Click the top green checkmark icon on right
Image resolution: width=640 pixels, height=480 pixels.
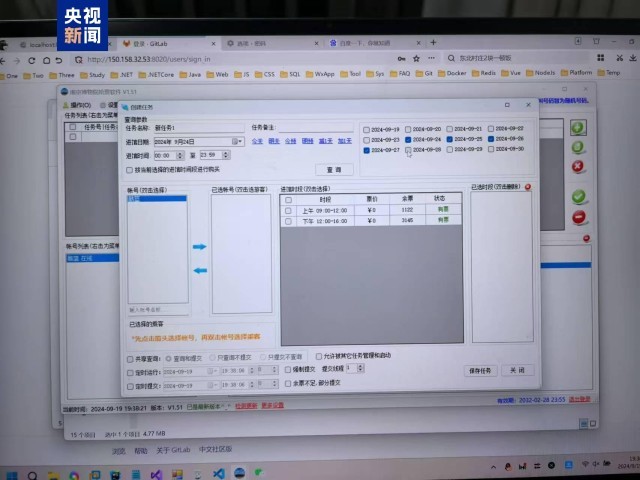tap(577, 128)
